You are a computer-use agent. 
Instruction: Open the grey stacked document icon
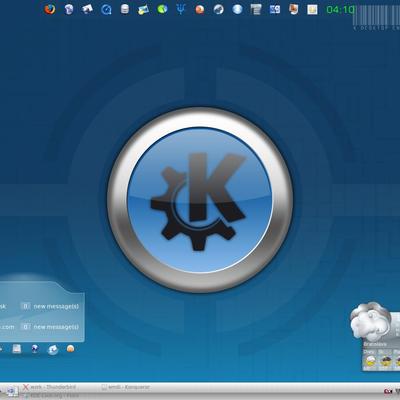coord(256,9)
